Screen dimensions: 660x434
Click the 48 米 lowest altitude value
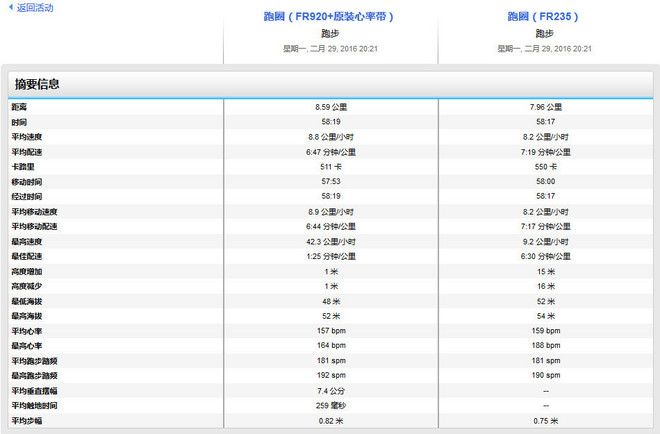click(331, 301)
